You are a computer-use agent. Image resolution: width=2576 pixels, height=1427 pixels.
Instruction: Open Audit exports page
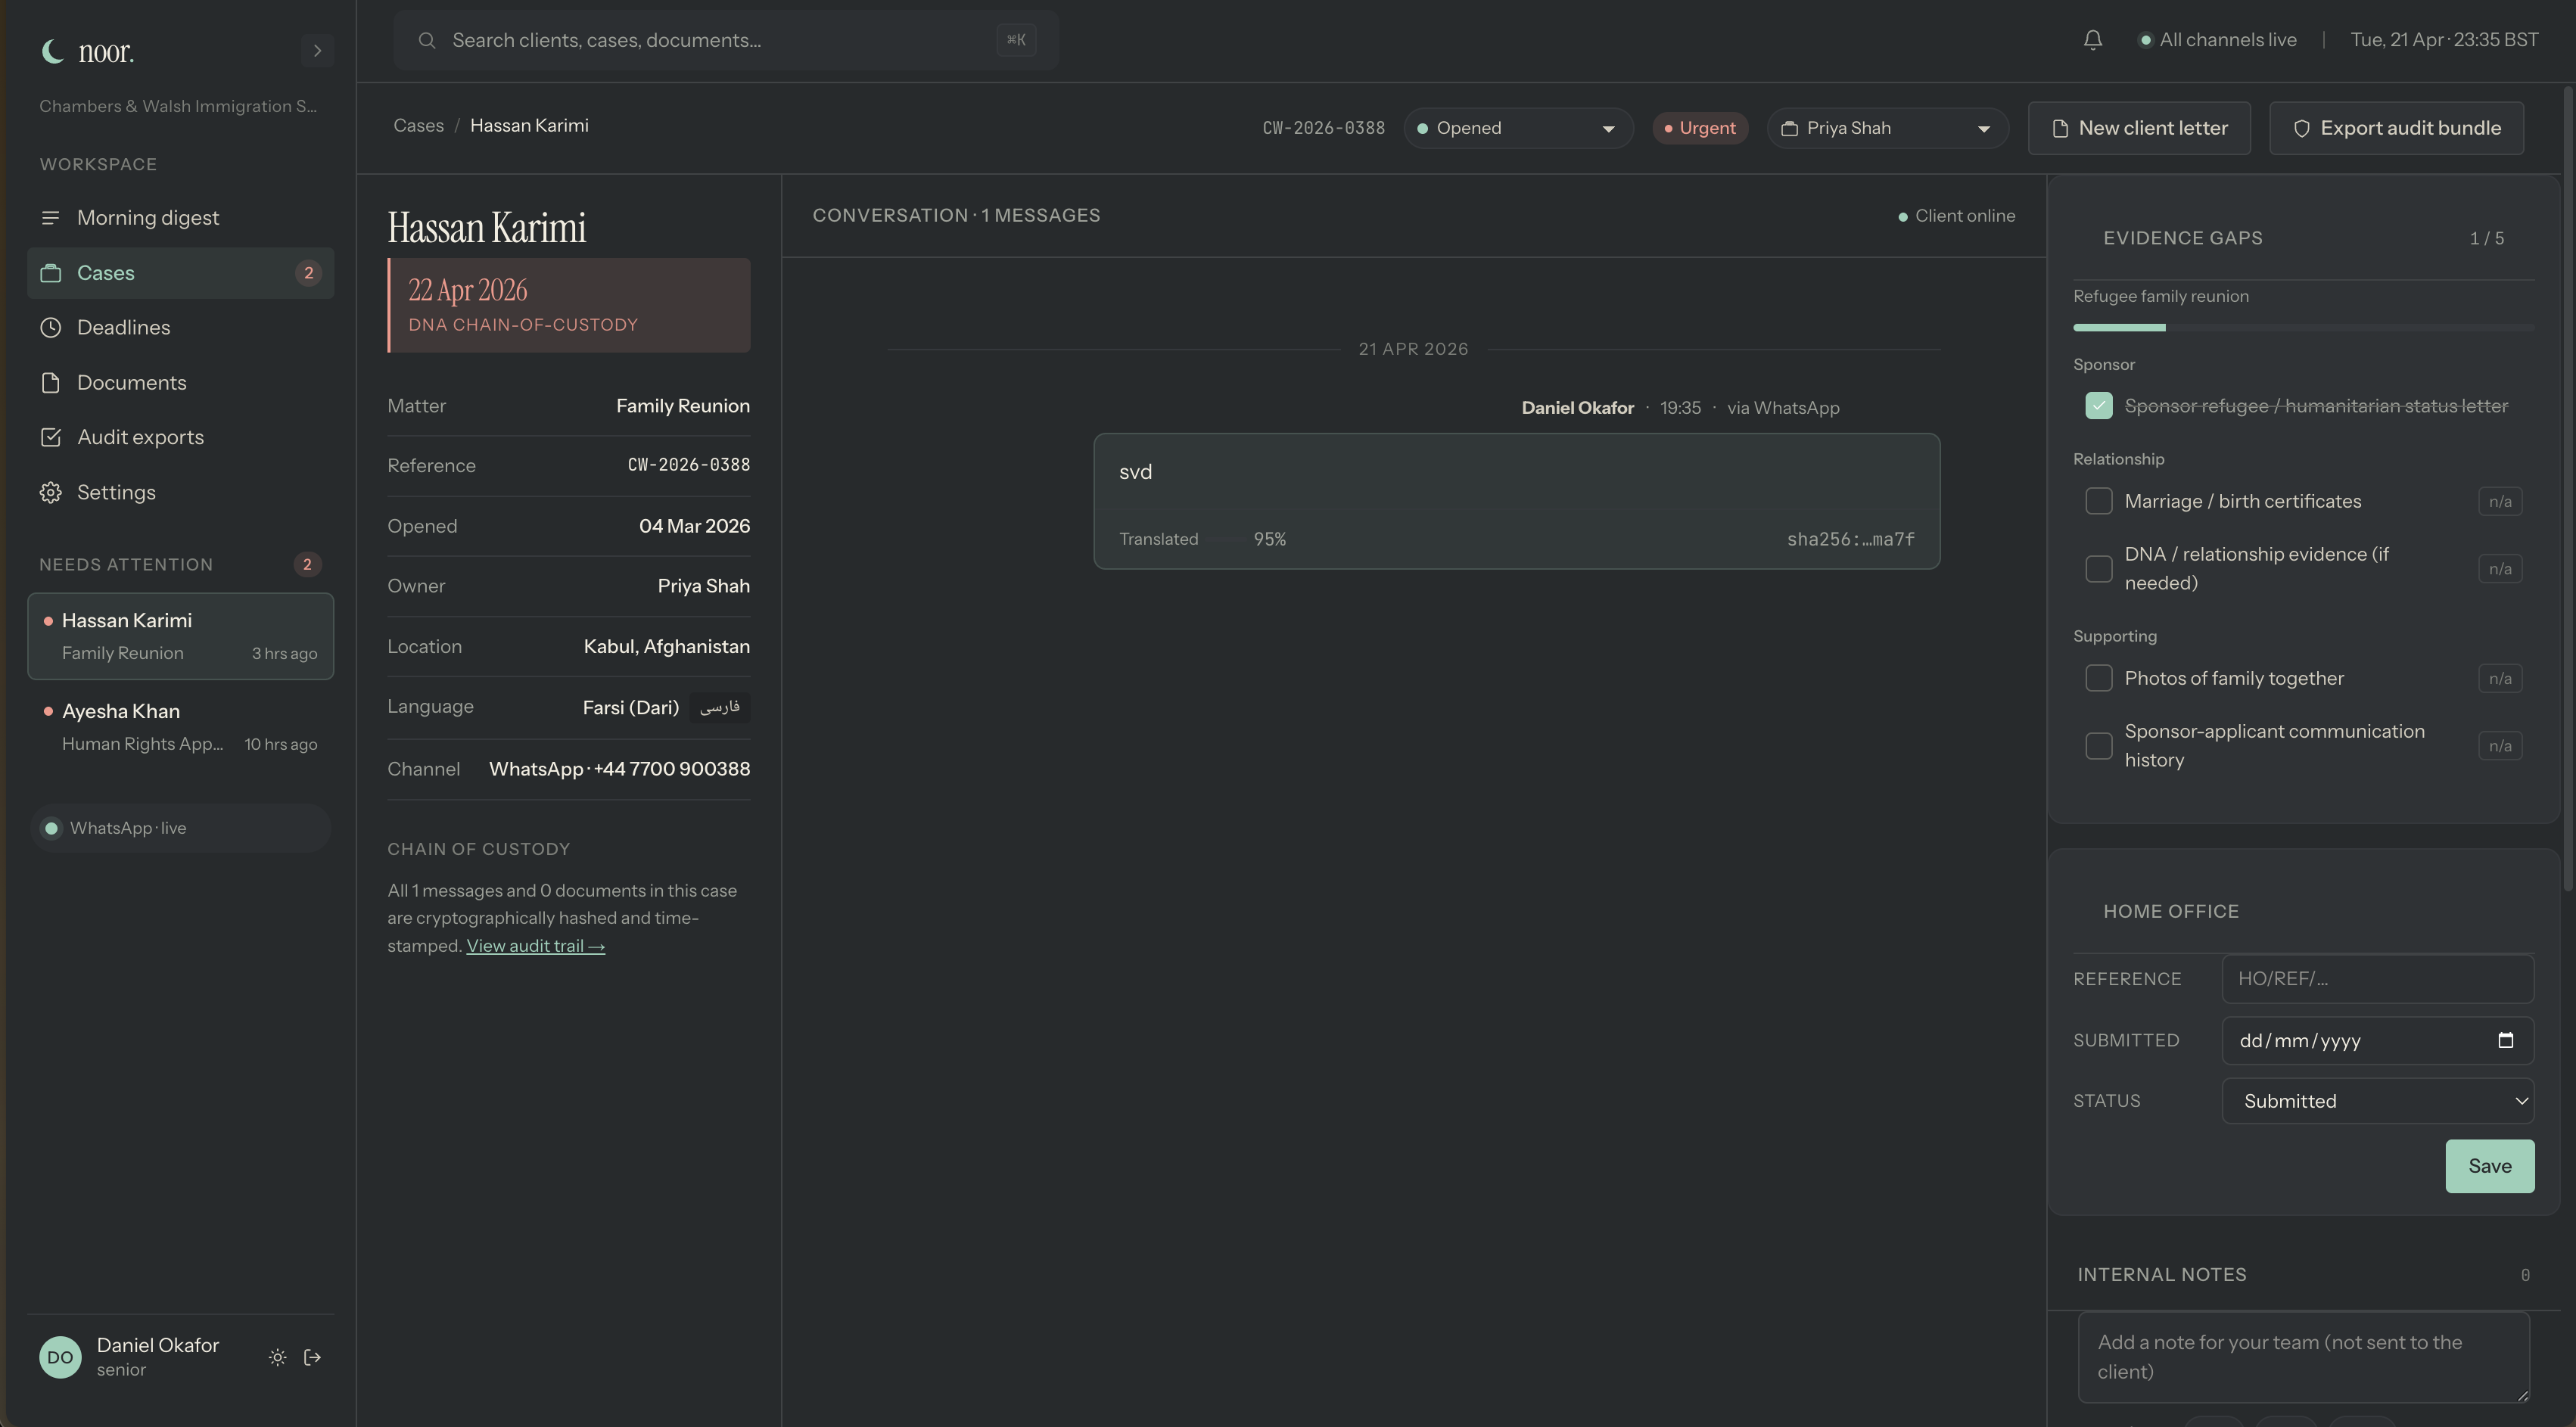point(180,437)
